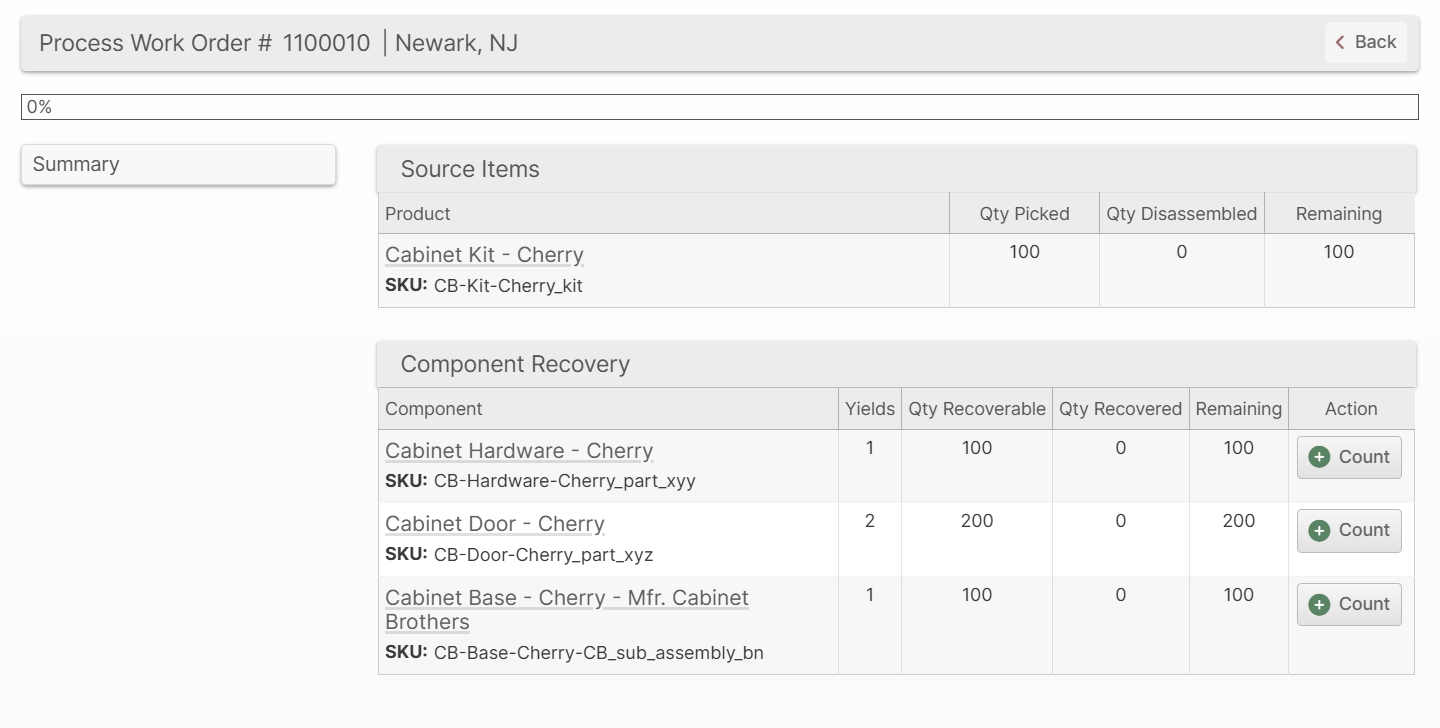Image resolution: width=1440 pixels, height=728 pixels.
Task: Click plus icon for Cabinet Base count
Action: (x=1319, y=604)
